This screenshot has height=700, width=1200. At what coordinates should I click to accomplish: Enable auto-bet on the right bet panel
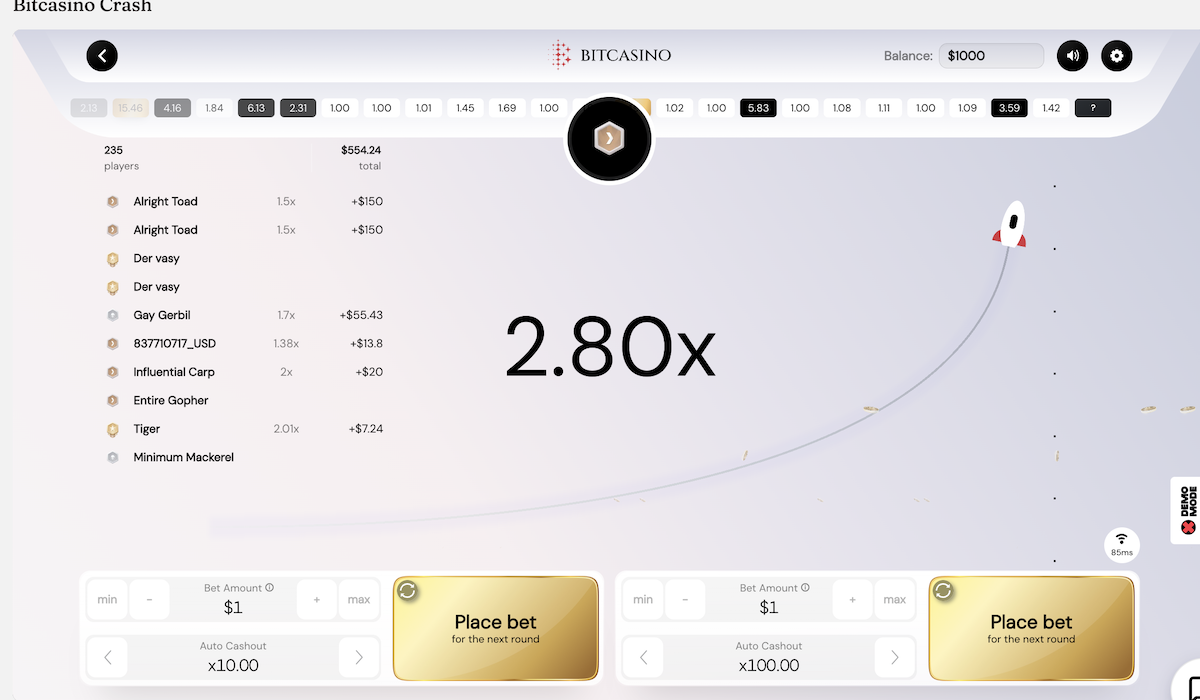(943, 591)
